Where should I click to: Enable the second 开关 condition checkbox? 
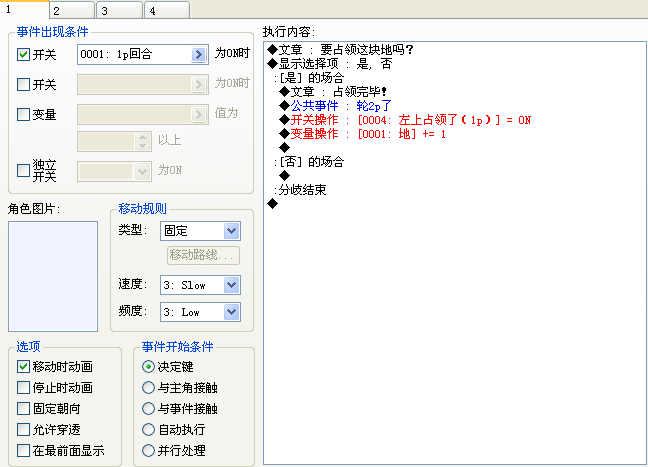(x=23, y=84)
